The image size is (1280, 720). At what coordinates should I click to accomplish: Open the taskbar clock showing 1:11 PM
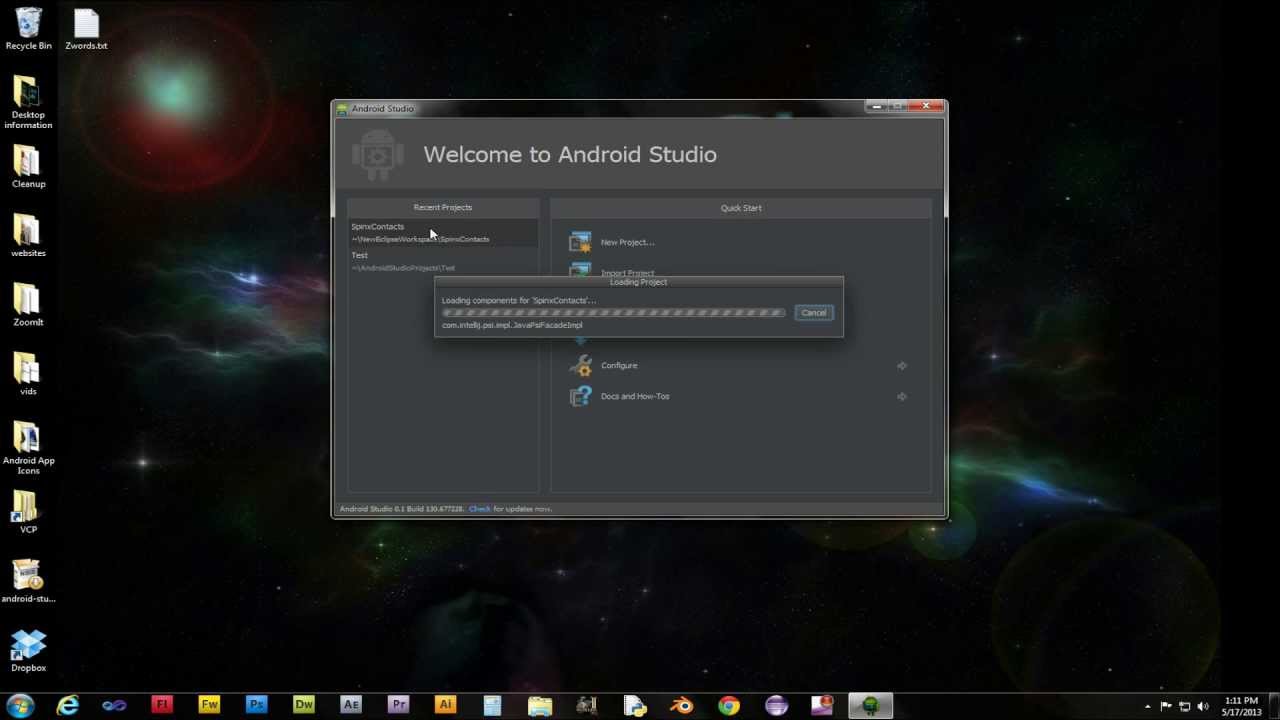[1241, 706]
